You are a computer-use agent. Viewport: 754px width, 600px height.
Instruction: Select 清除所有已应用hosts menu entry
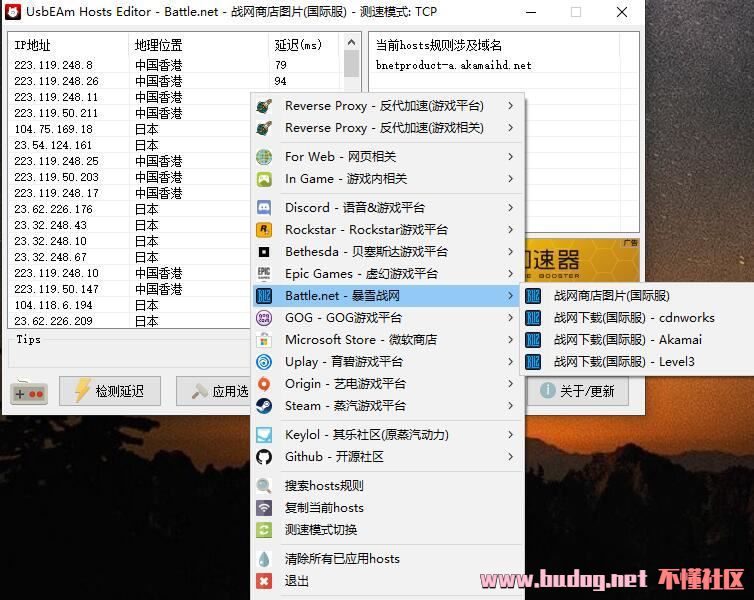coord(386,559)
